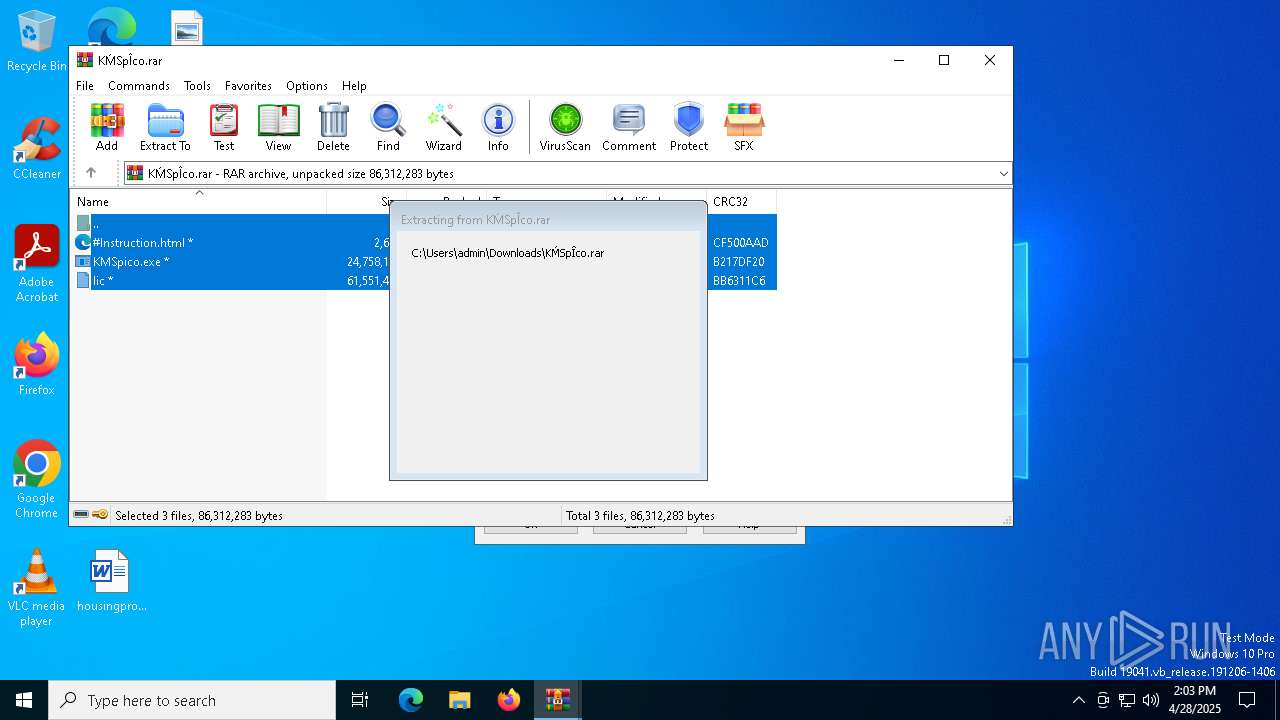Click CRC32 value CF500AAD
This screenshot has width=1280, height=720.
coord(741,243)
